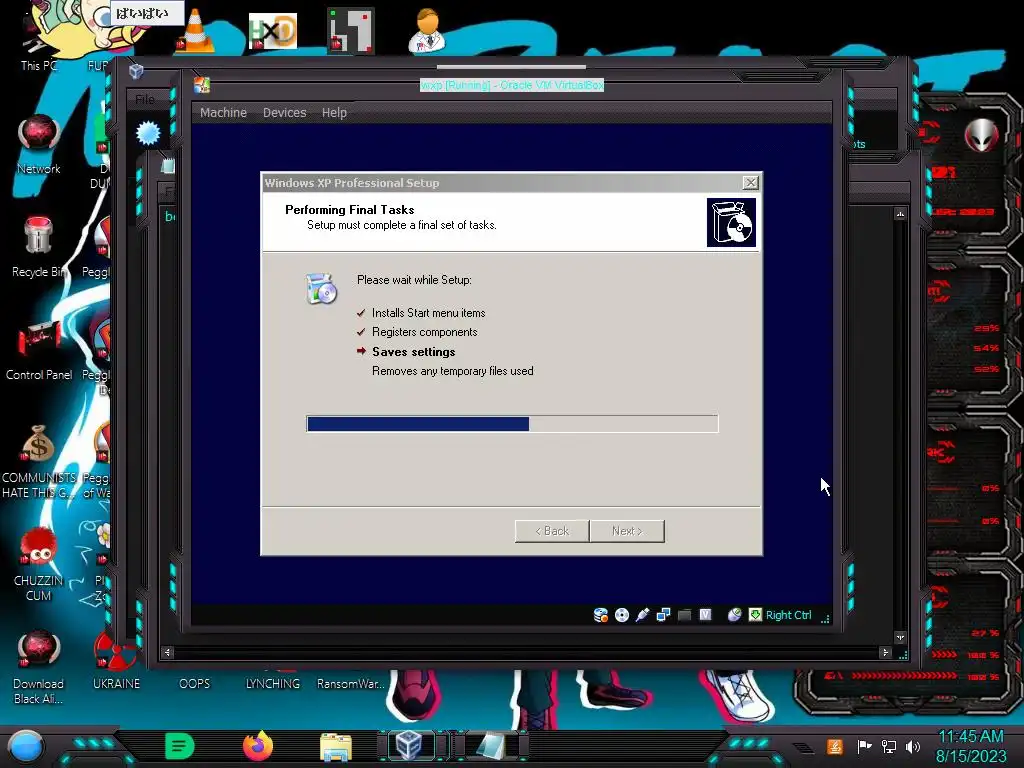The height and width of the screenshot is (768, 1024).
Task: Click the green host key arrow icon
Action: click(756, 615)
